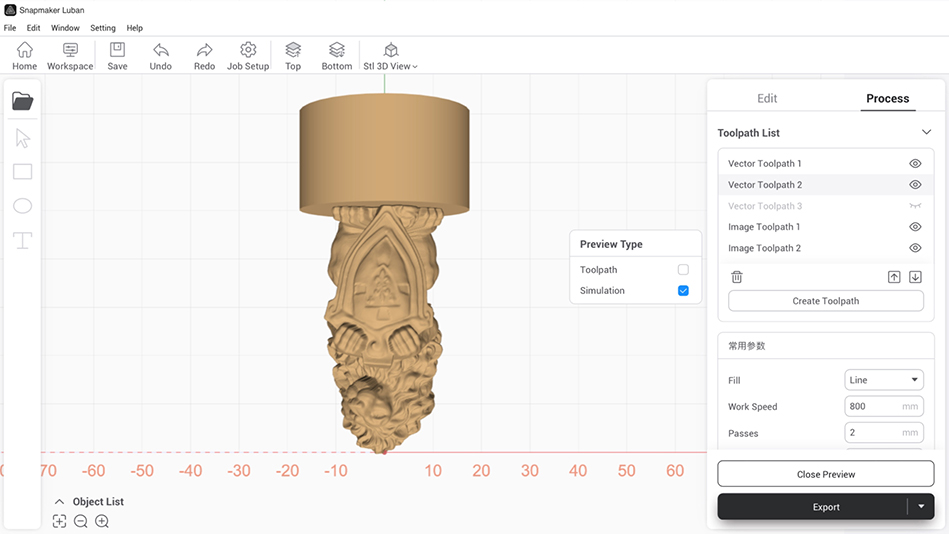Delete the selected toolpath with the trash icon
The height and width of the screenshot is (534, 949).
(x=737, y=277)
